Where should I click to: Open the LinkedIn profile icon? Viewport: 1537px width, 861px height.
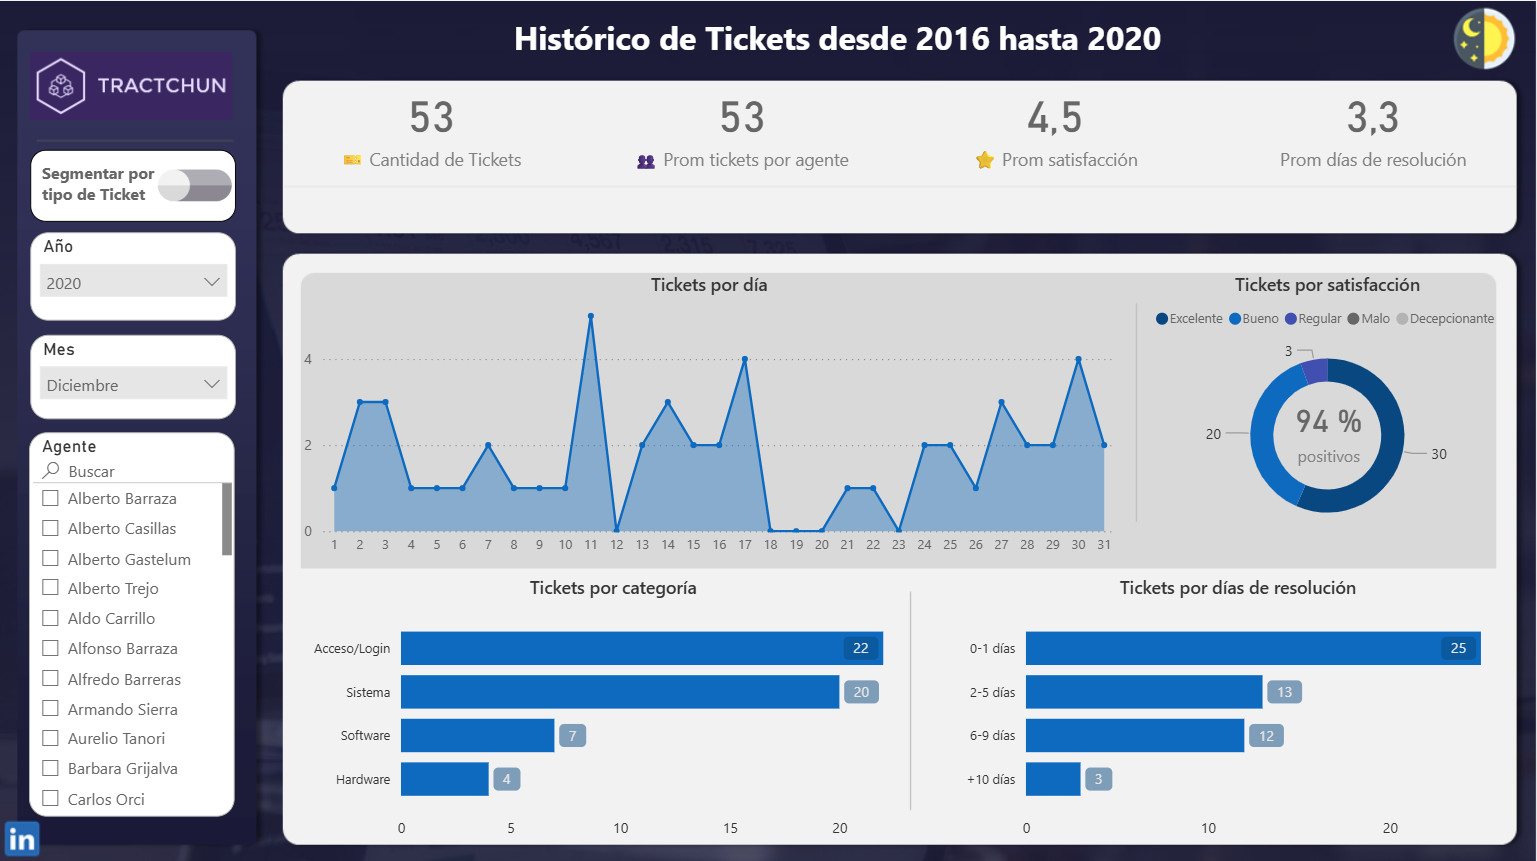21,838
